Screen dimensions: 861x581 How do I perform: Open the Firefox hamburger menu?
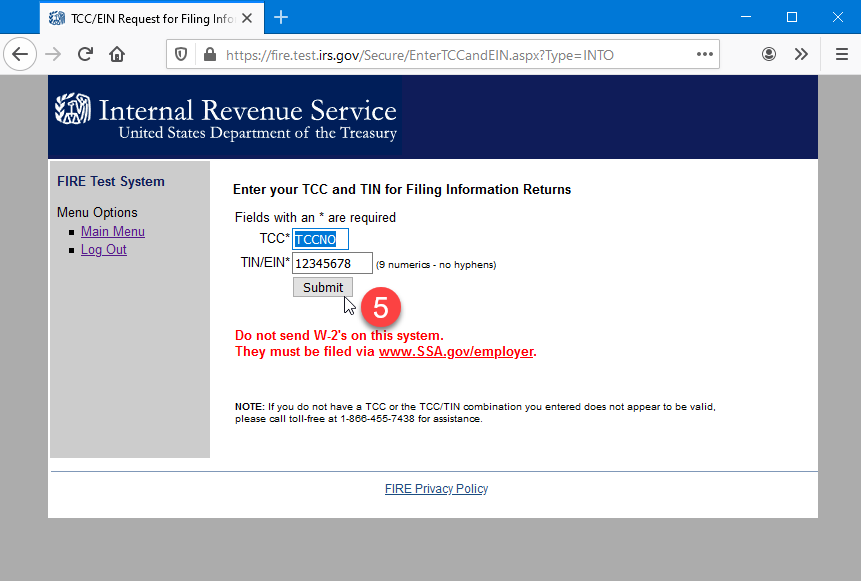[841, 55]
